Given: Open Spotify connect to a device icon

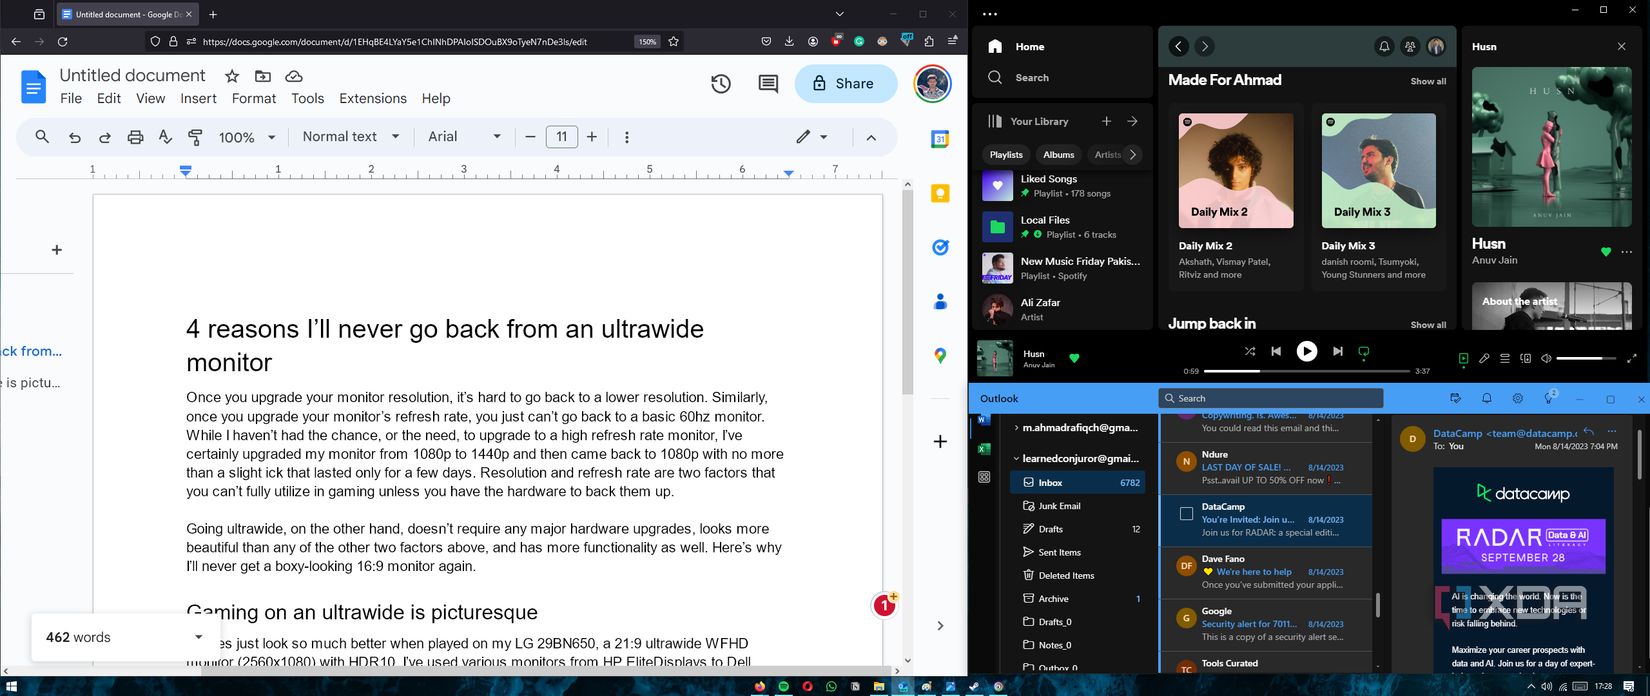Looking at the screenshot, I should coord(1525,358).
